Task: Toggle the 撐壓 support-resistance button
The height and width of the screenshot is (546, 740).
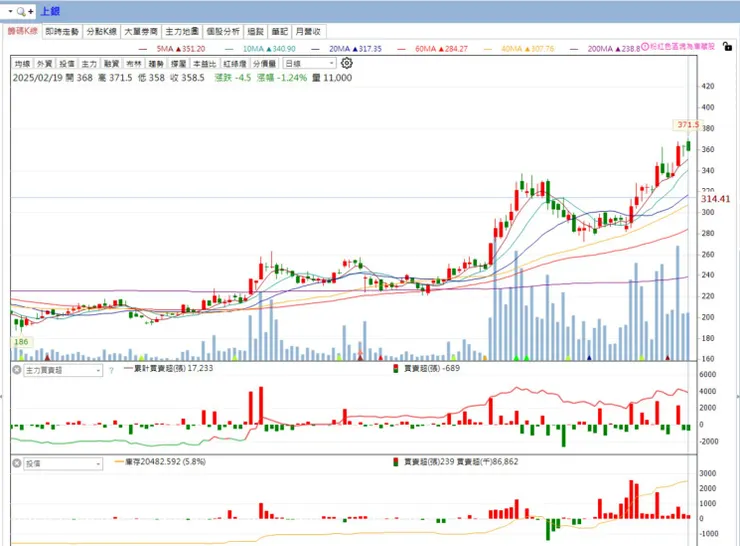Action: coord(178,64)
